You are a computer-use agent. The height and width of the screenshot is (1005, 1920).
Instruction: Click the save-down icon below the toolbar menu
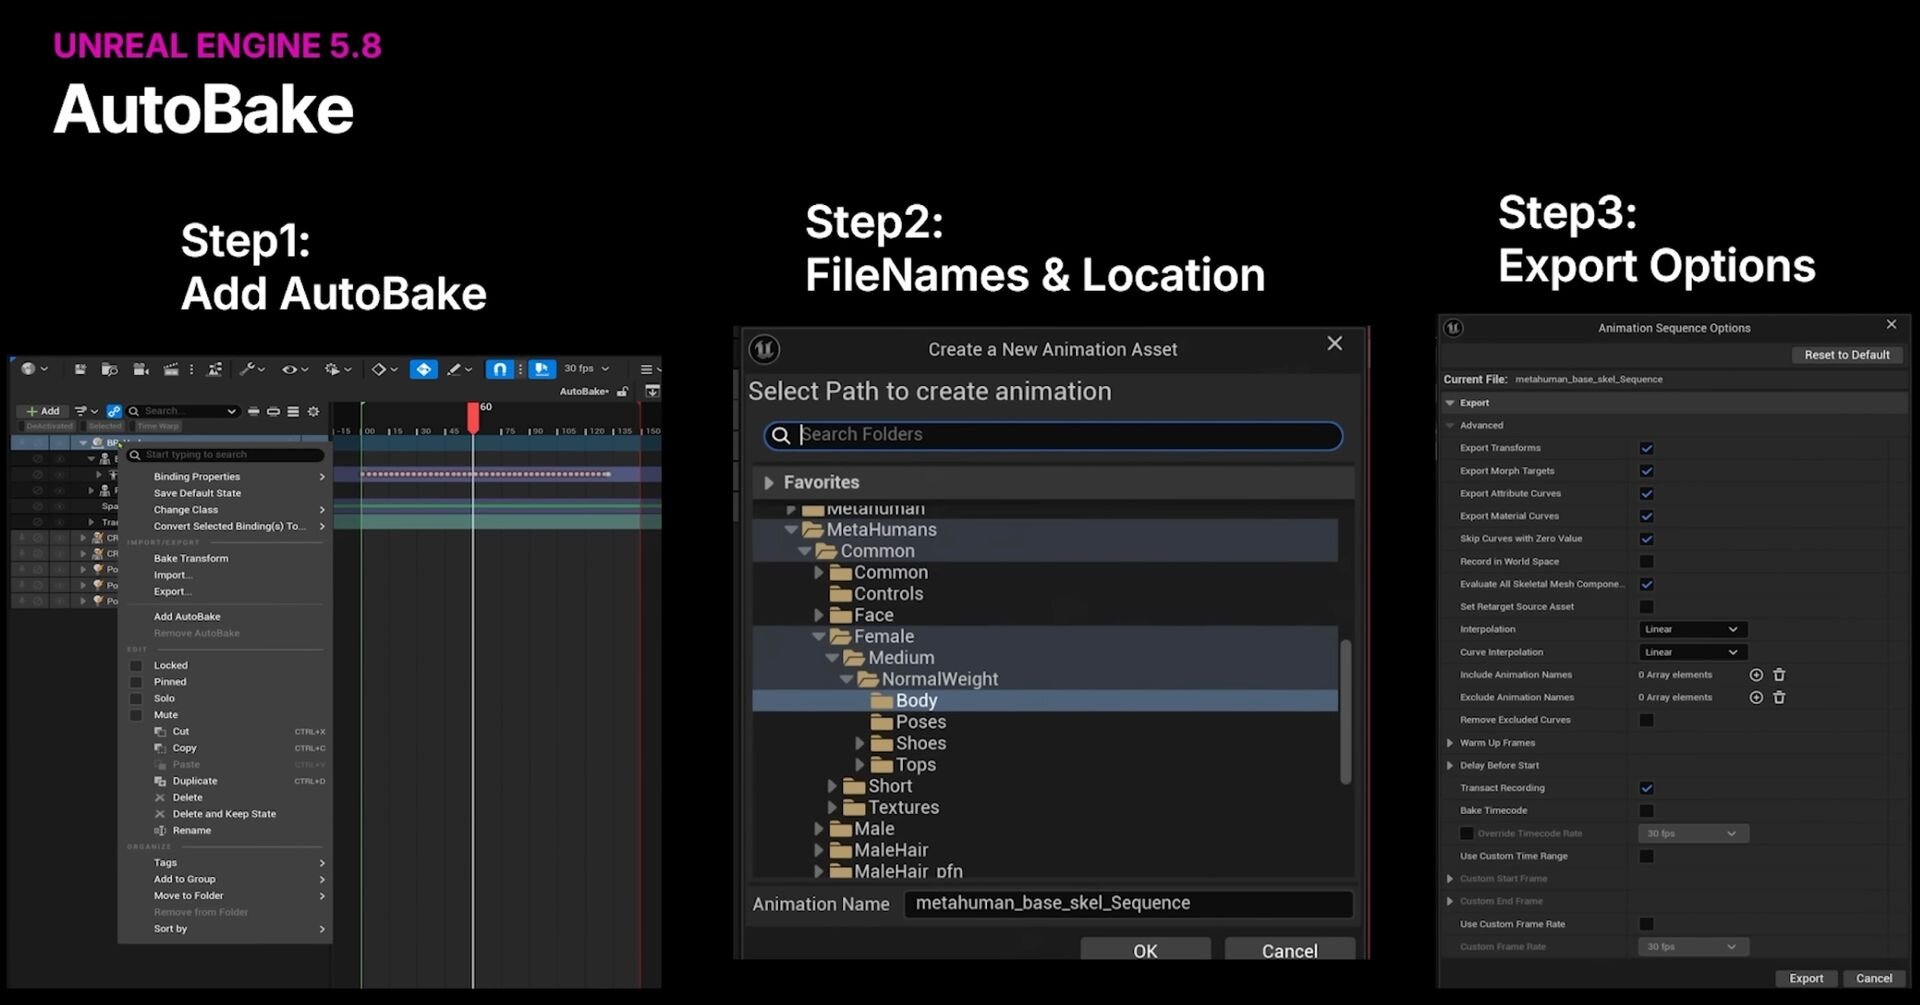click(652, 391)
